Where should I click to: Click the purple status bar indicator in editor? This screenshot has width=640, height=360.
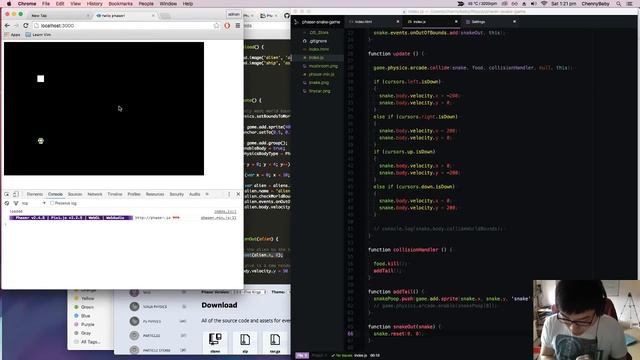point(302,356)
